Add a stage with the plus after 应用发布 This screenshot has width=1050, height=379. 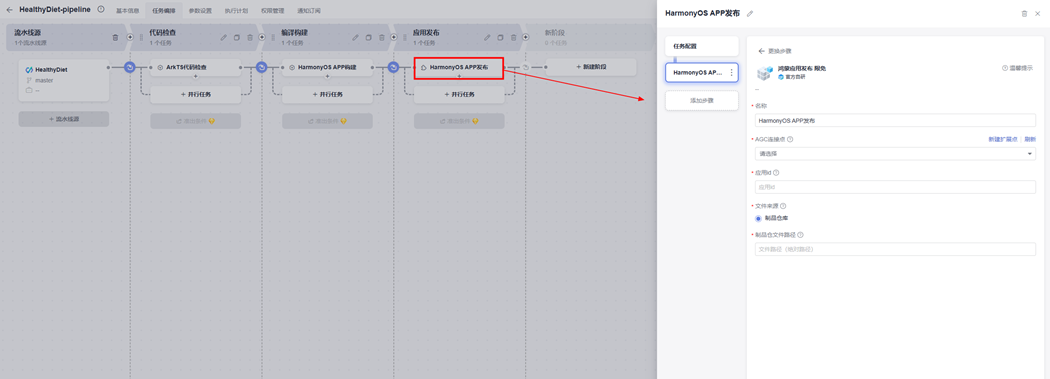526,37
